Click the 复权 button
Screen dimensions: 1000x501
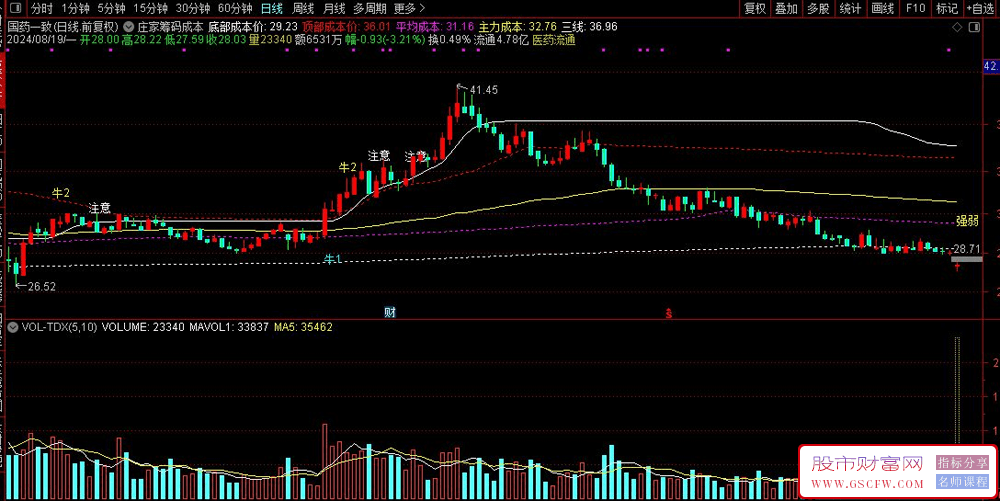[755, 8]
